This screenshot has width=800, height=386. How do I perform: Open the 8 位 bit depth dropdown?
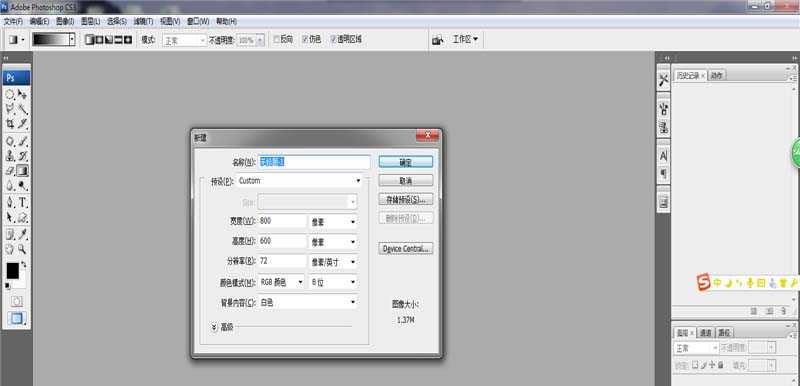tap(333, 282)
